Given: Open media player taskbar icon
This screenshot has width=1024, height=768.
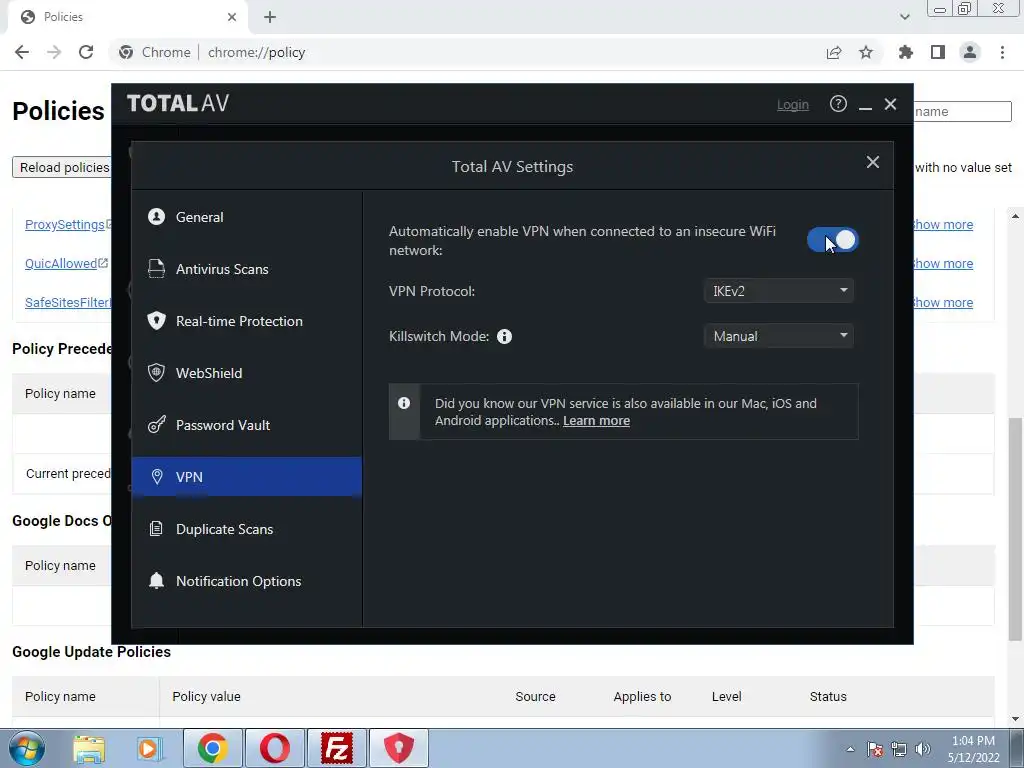Looking at the screenshot, I should (x=150, y=748).
